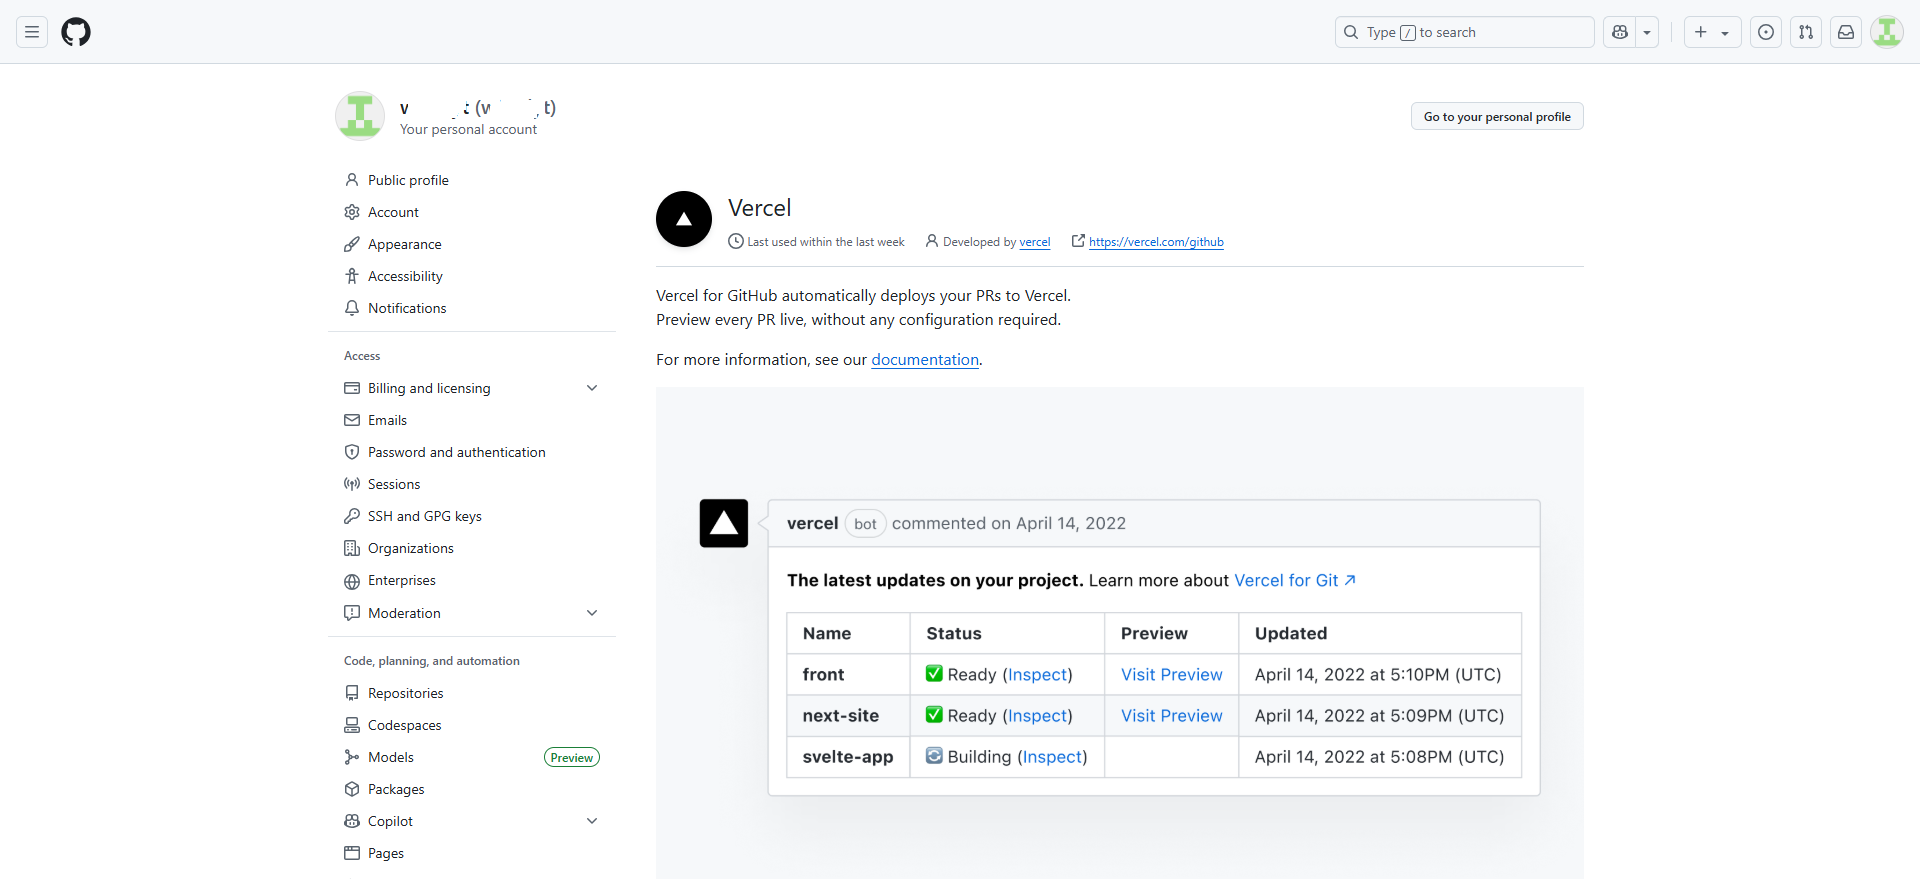
Task: Expand the Billing and licensing section
Action: tap(592, 388)
